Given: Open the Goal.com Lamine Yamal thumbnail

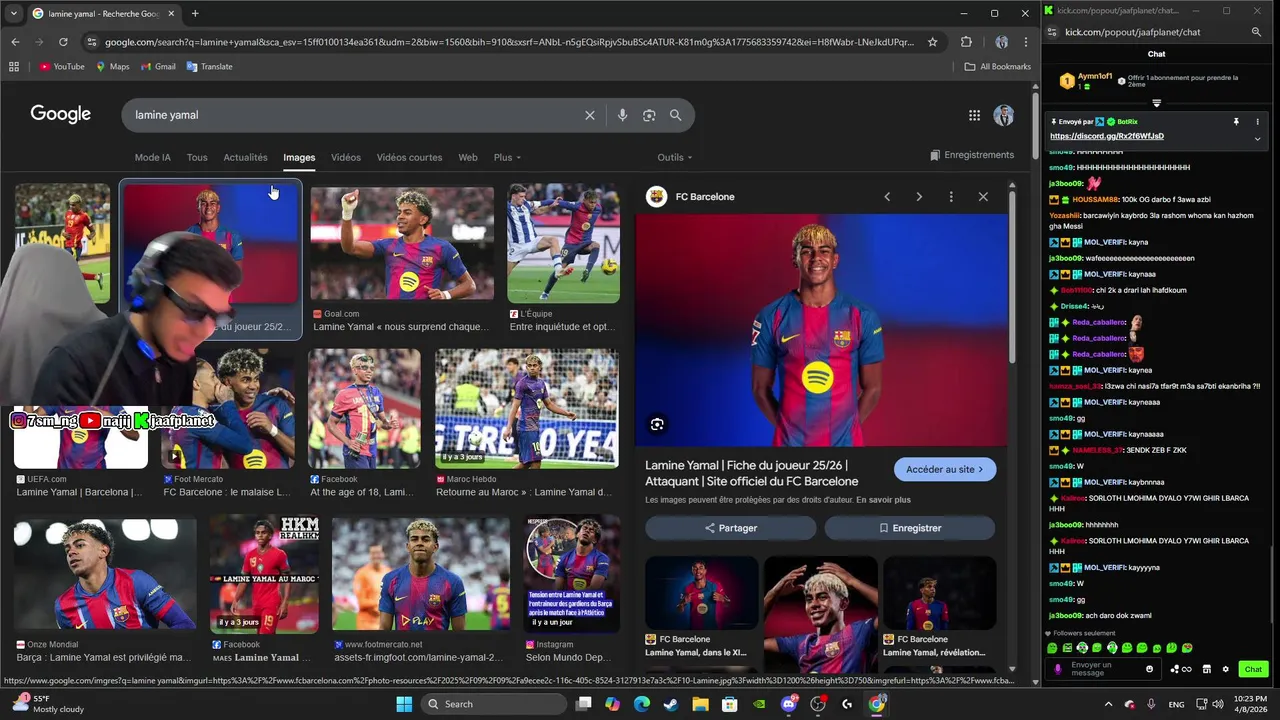Looking at the screenshot, I should pos(402,244).
